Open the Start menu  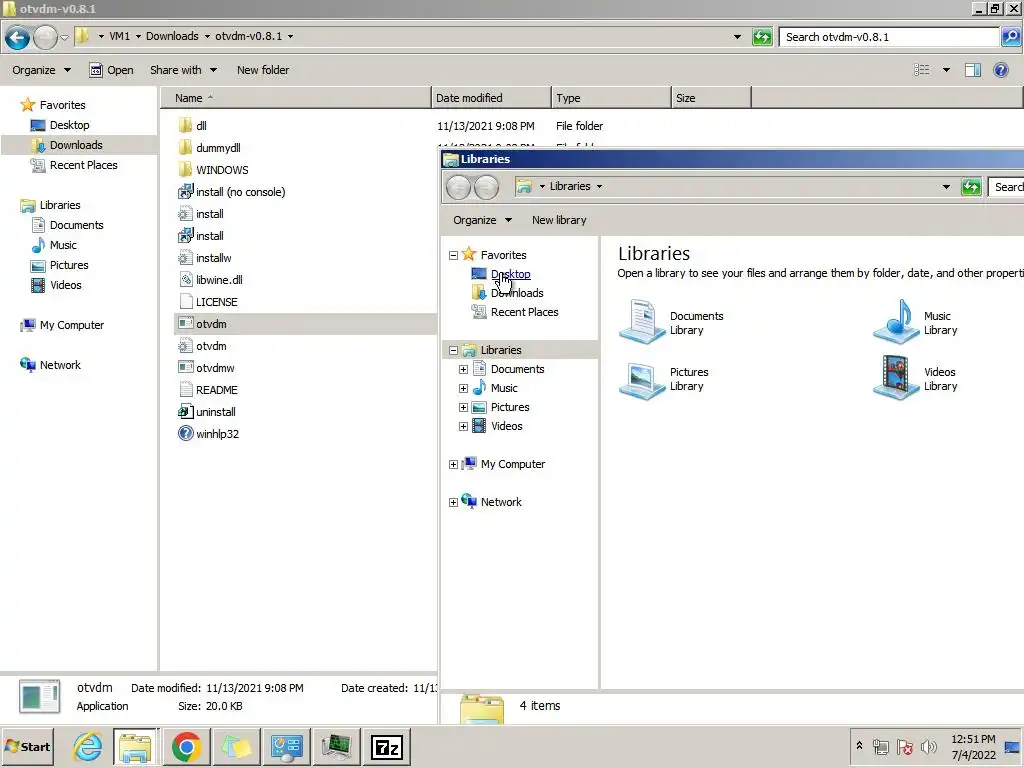(x=27, y=747)
